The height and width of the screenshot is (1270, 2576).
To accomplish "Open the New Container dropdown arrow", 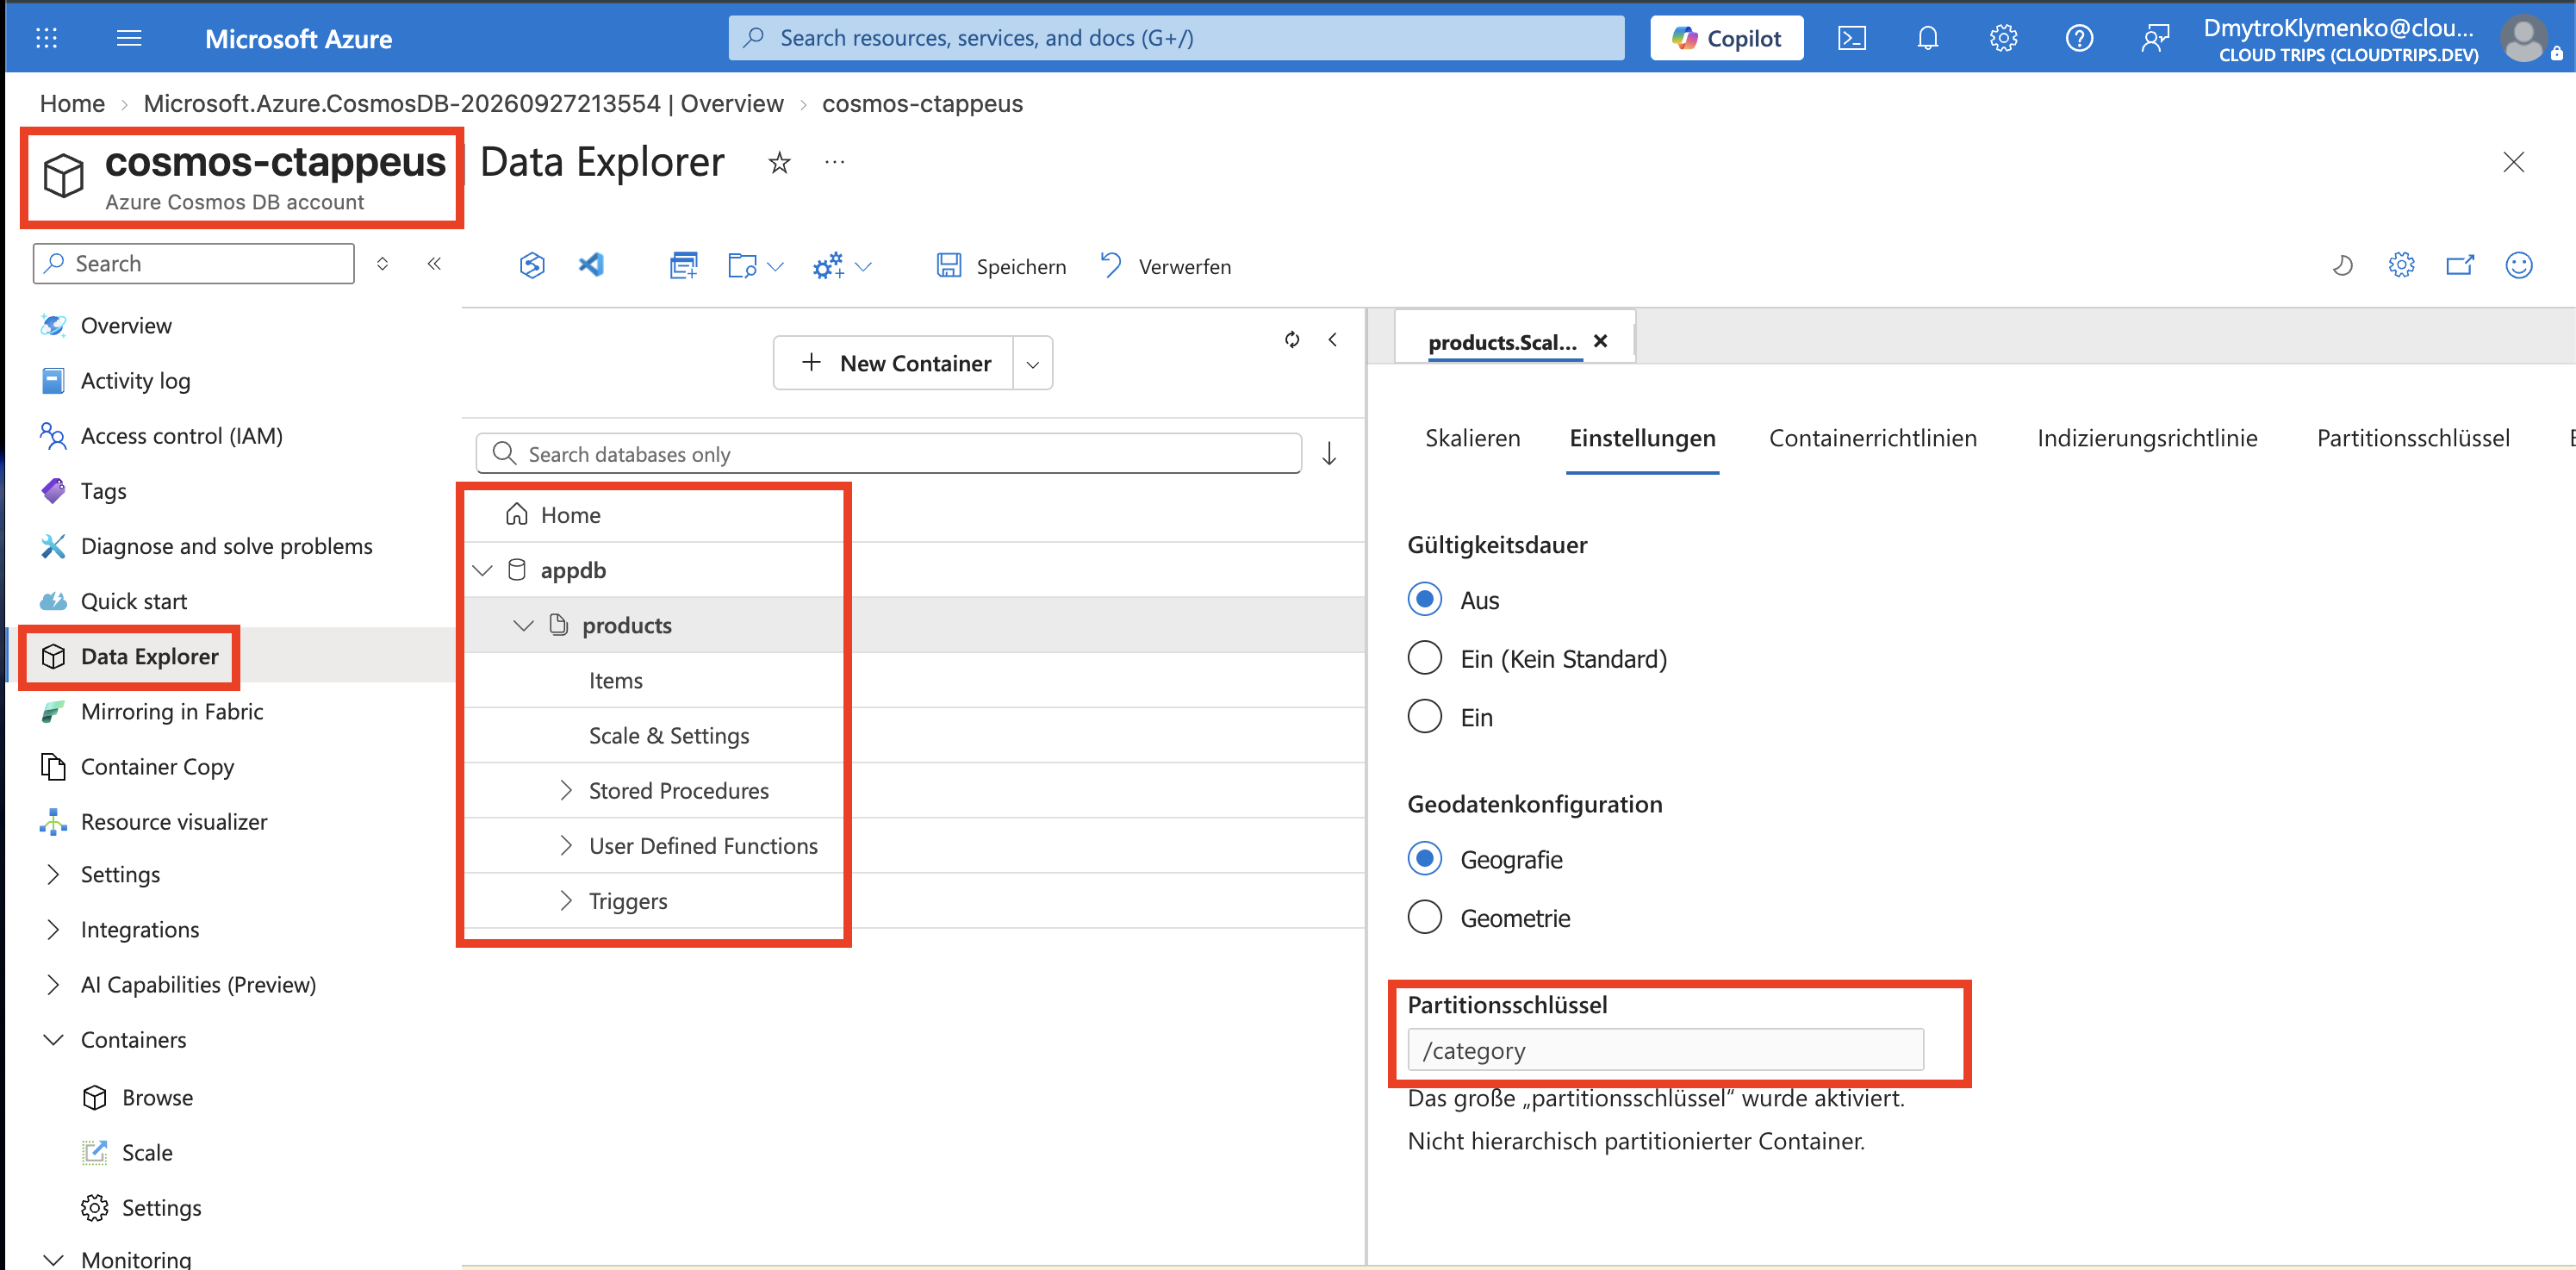I will [x=1033, y=364].
